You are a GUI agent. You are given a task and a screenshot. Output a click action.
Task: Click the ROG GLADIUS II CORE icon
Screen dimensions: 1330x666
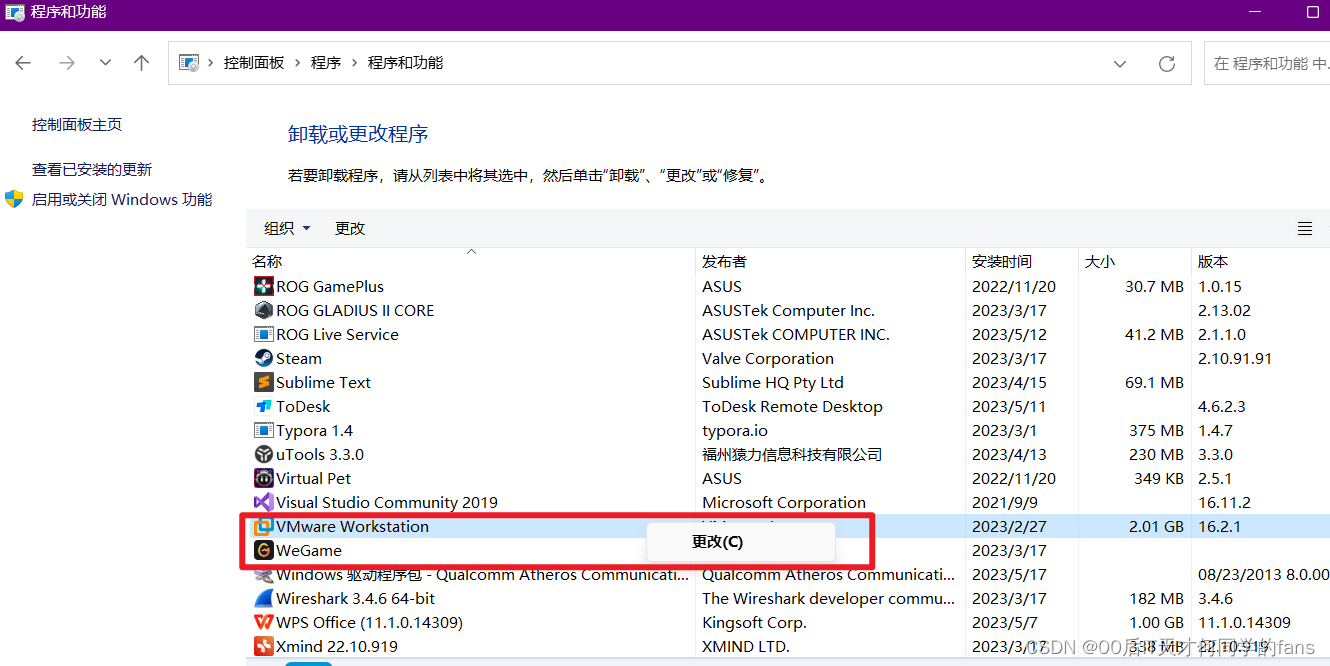point(263,310)
